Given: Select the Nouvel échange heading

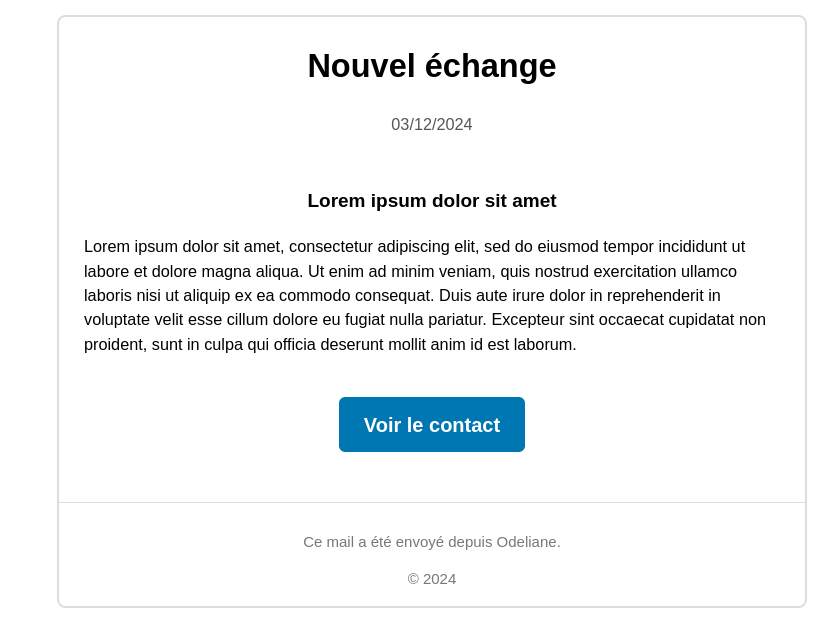Looking at the screenshot, I should coord(432,66).
